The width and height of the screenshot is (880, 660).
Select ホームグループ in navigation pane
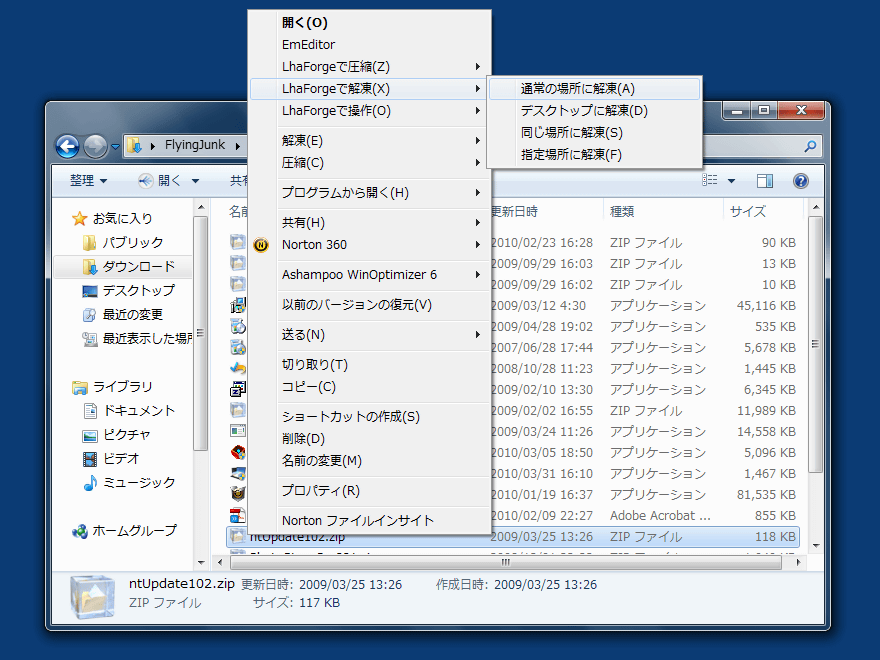125,531
